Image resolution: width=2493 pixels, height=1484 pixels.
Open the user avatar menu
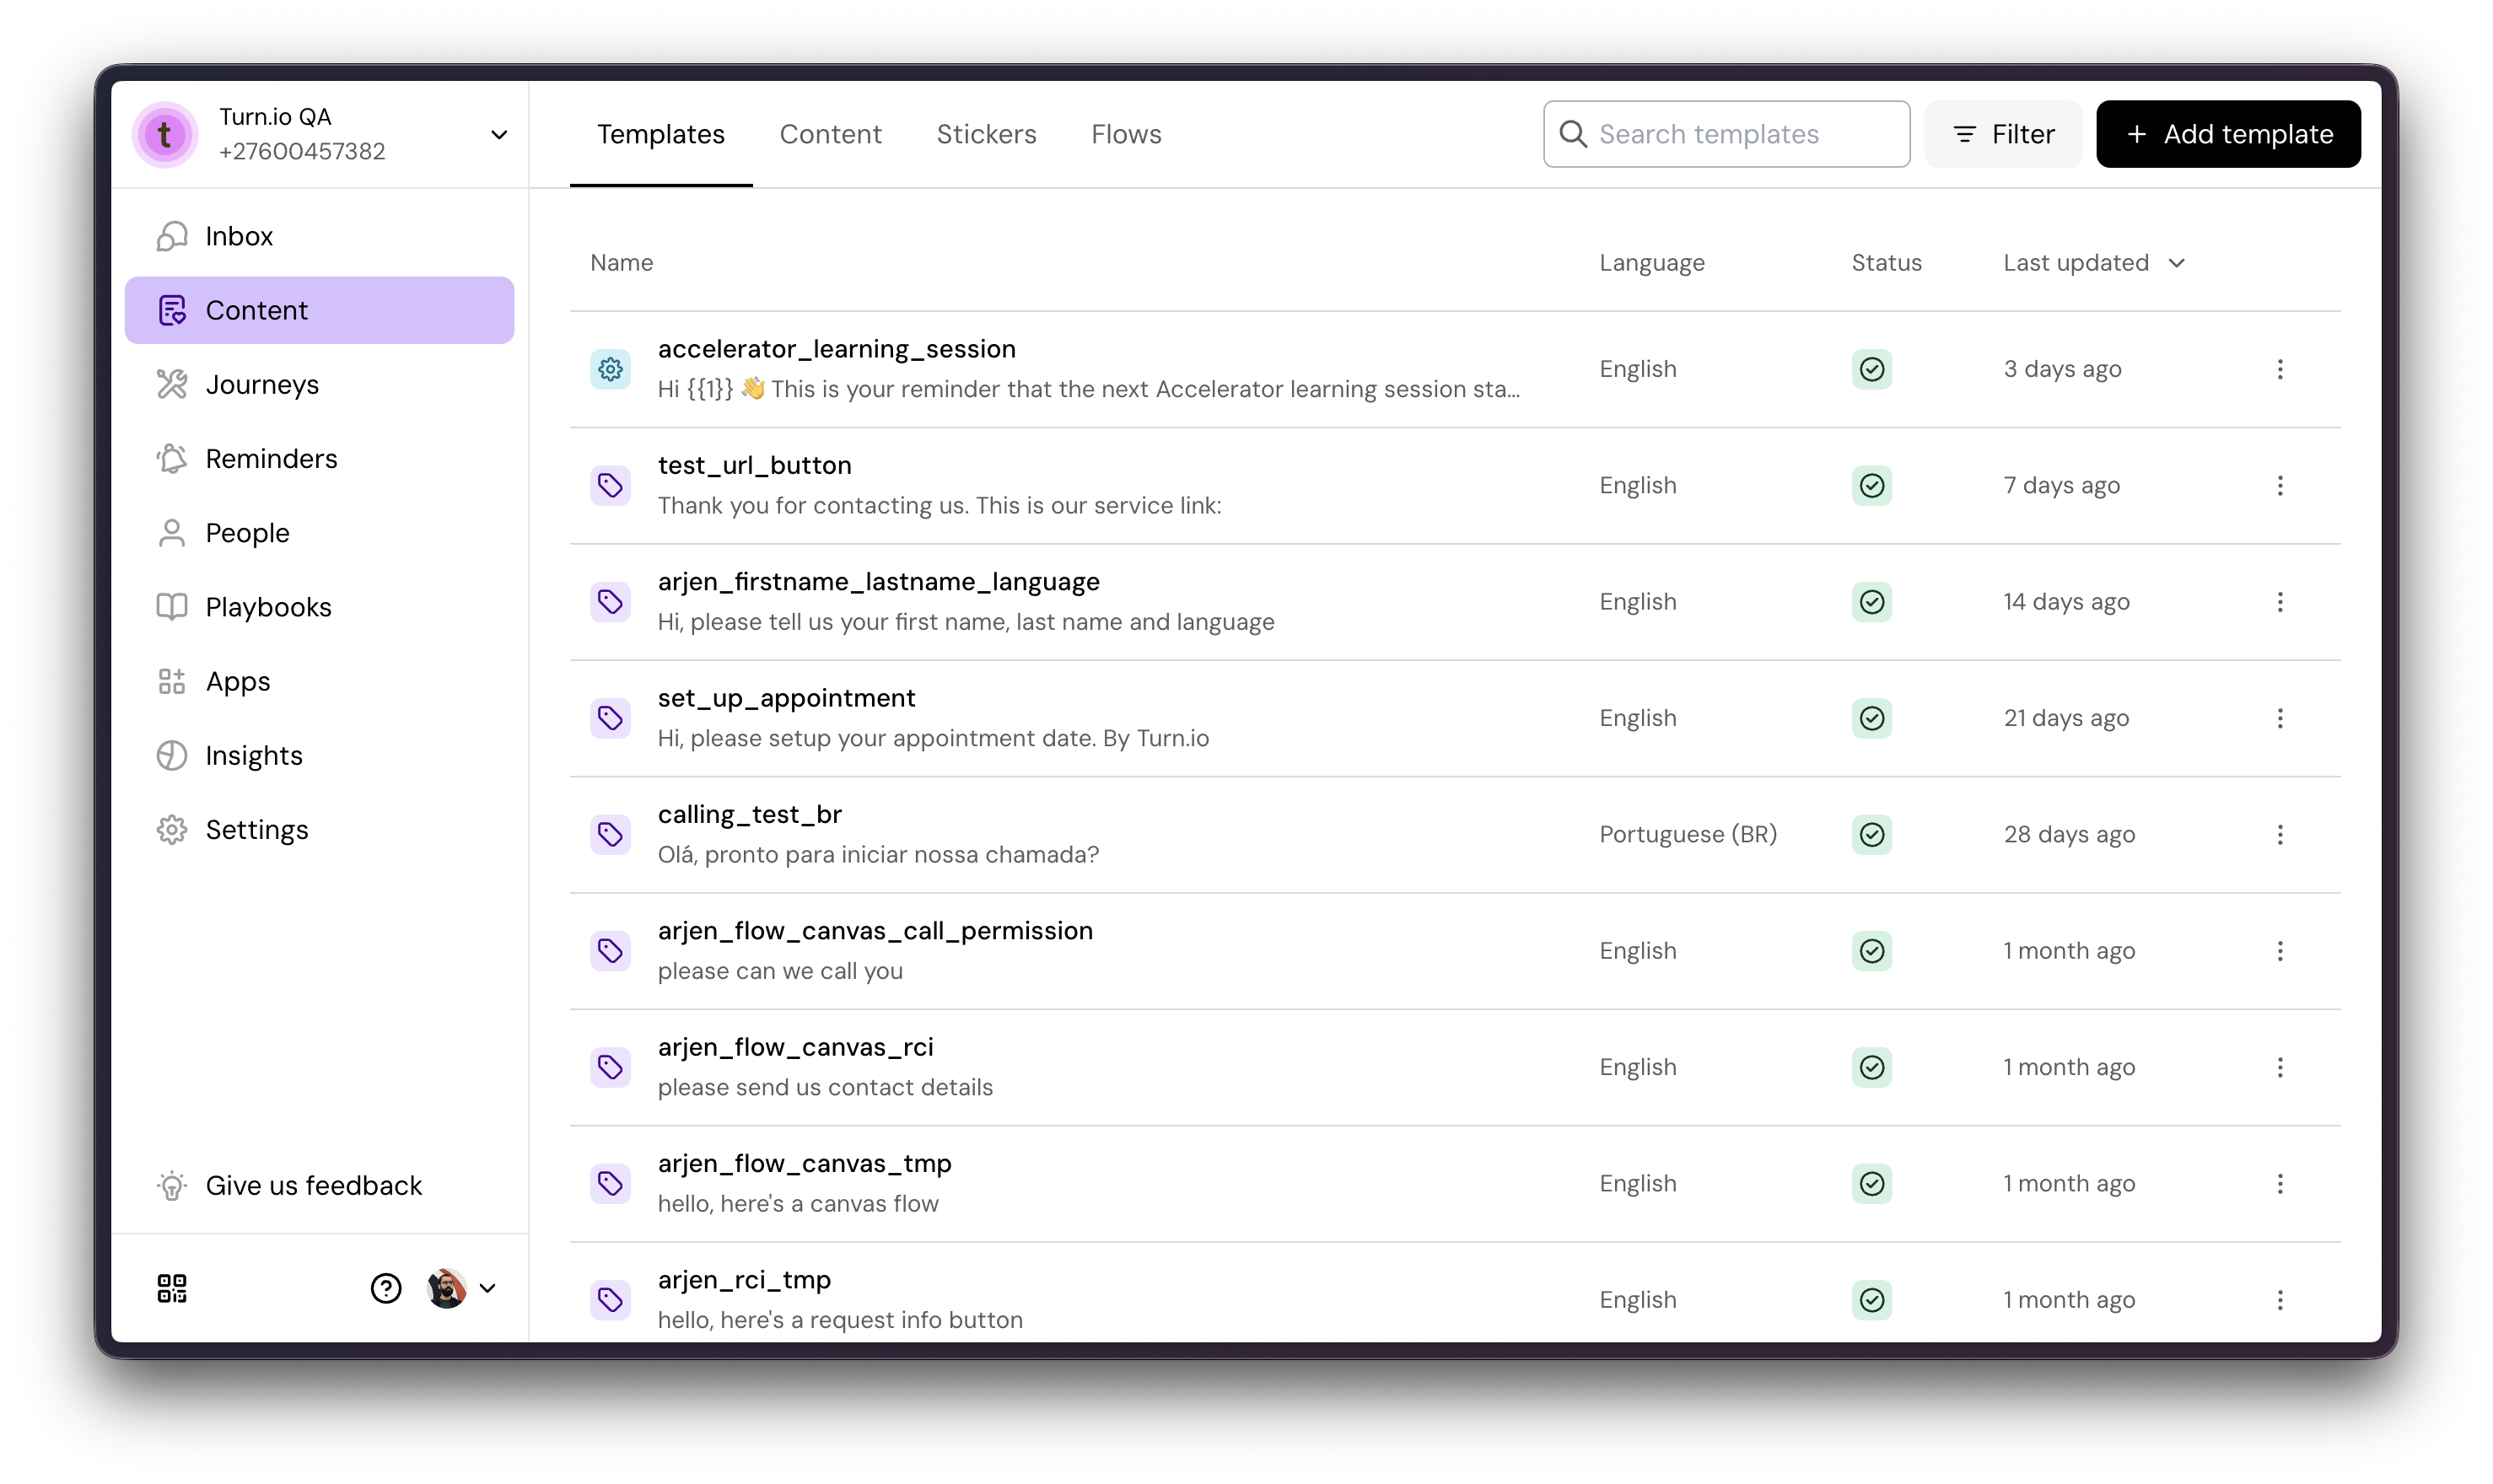[x=461, y=1288]
